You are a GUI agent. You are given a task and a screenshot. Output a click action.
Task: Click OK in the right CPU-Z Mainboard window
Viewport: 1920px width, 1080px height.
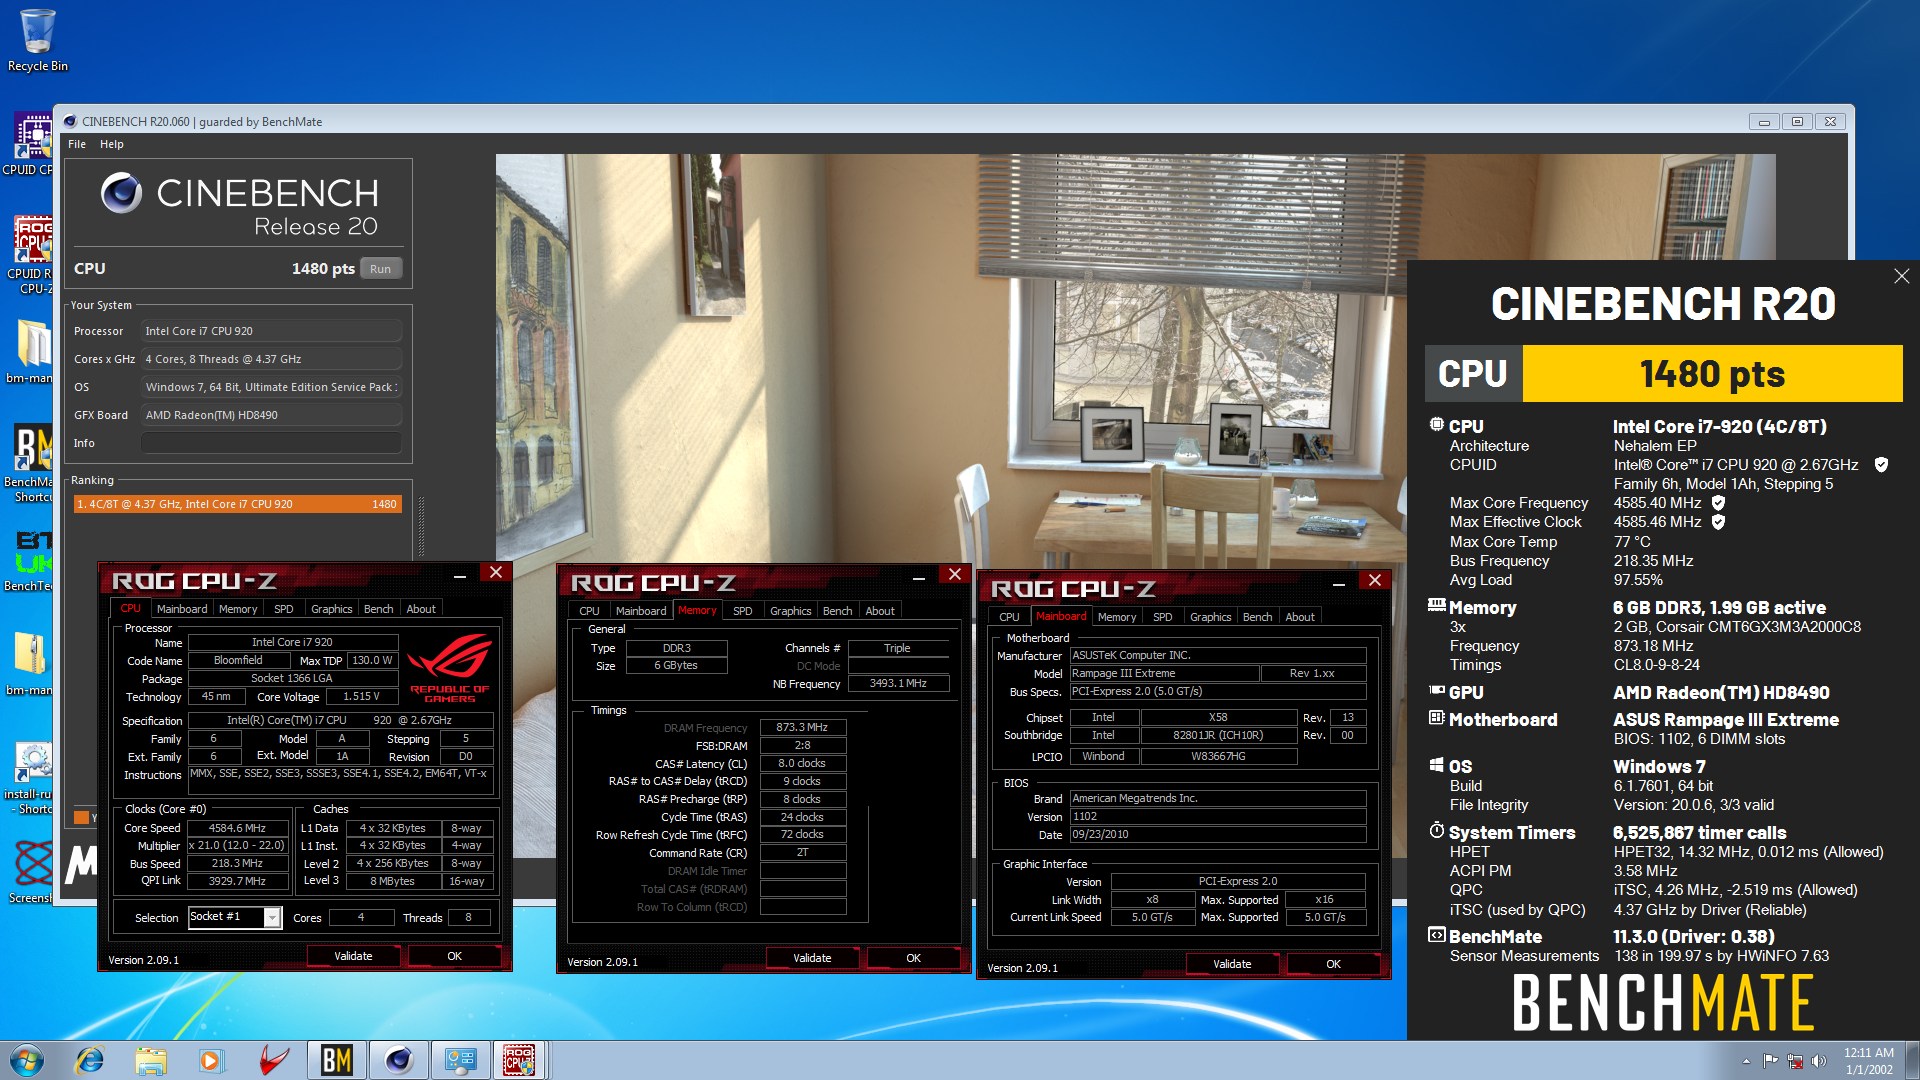1334,964
